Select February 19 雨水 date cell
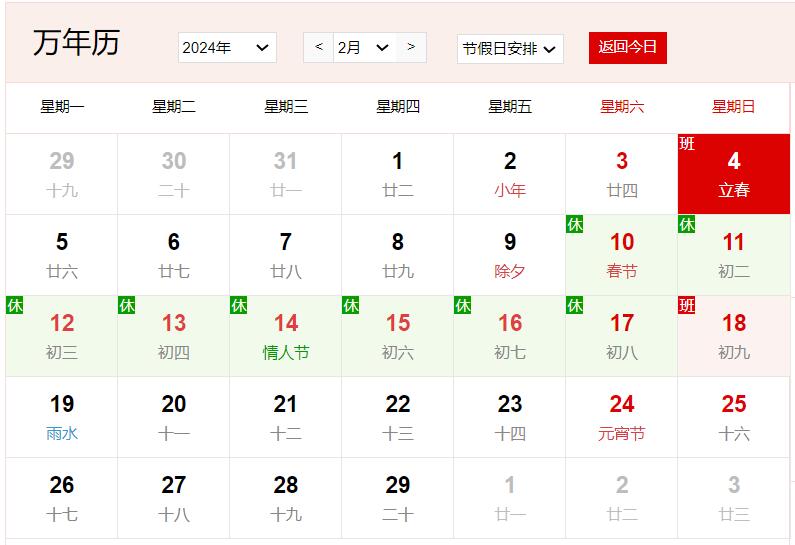 click(x=62, y=417)
